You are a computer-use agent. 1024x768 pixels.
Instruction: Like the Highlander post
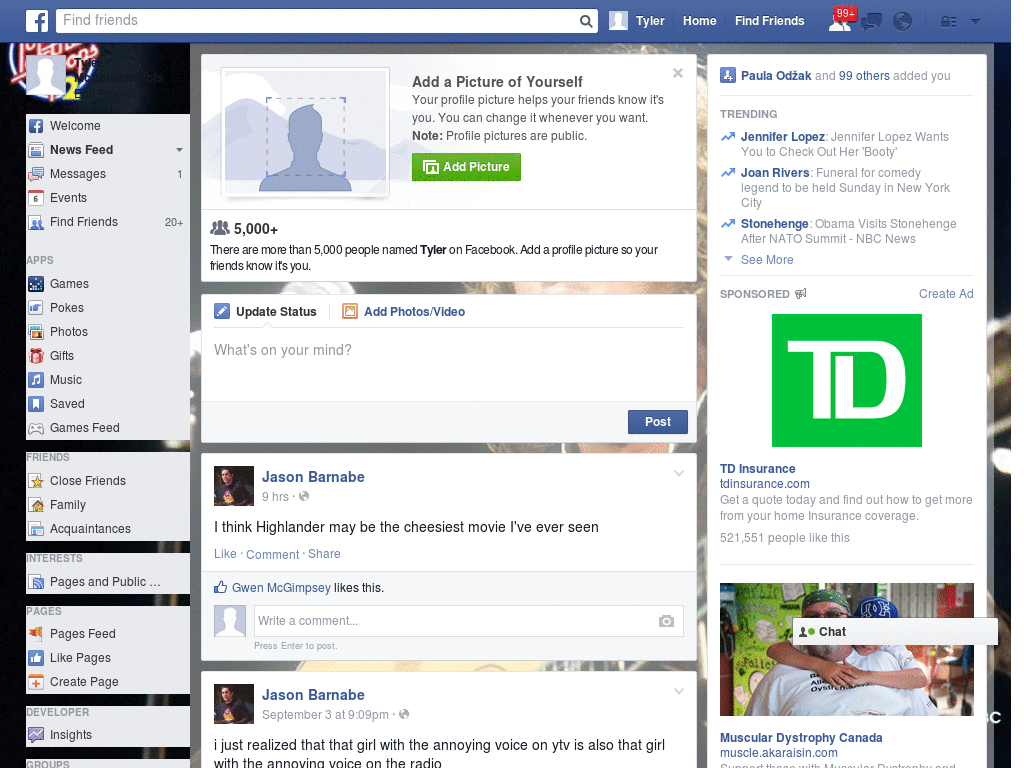[x=225, y=554]
